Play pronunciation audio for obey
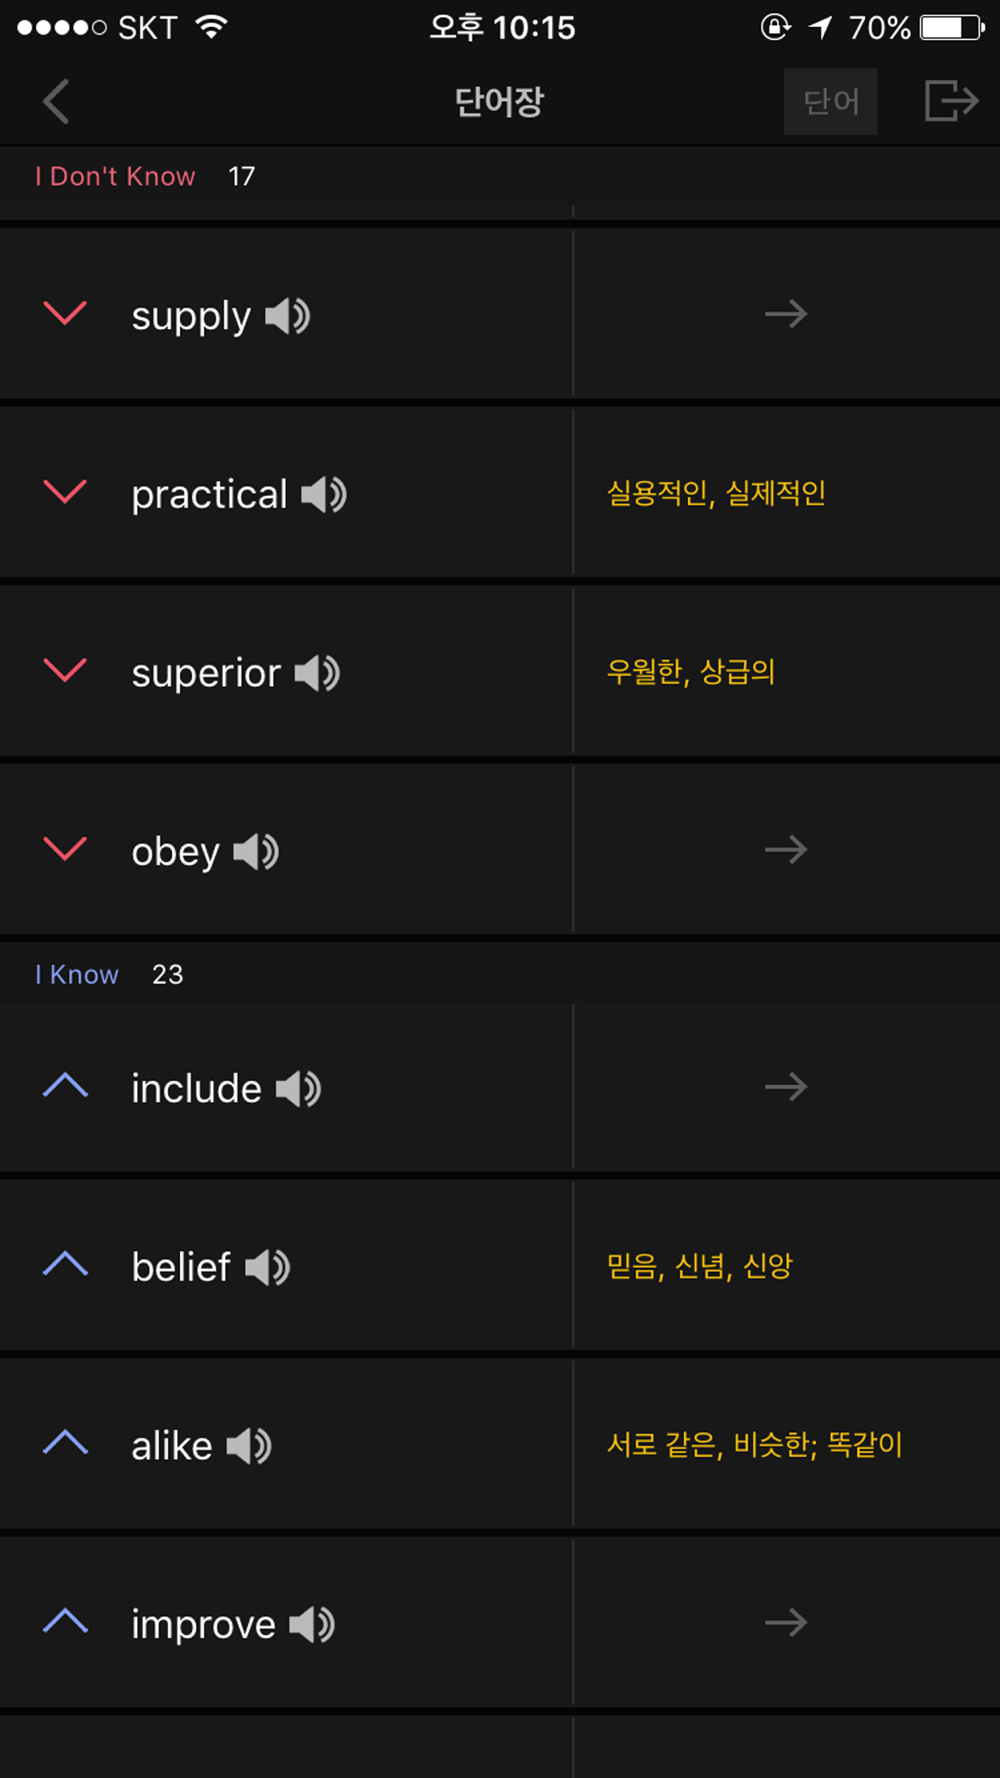Viewport: 1000px width, 1778px height. (x=256, y=852)
